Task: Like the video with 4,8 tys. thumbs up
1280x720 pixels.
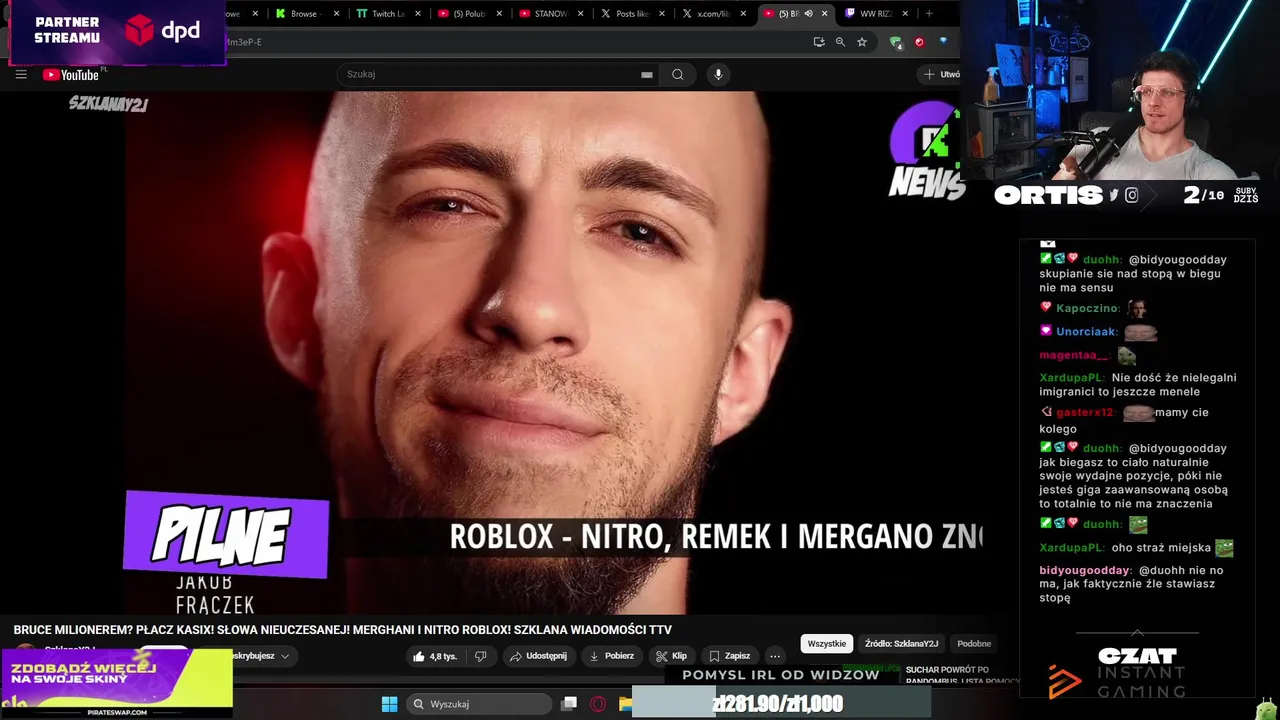Action: [x=434, y=656]
